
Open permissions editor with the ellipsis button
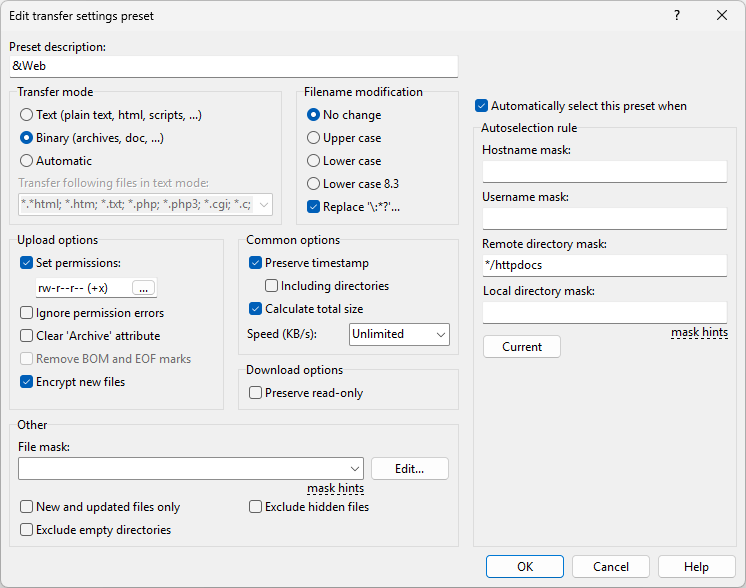[x=144, y=288]
